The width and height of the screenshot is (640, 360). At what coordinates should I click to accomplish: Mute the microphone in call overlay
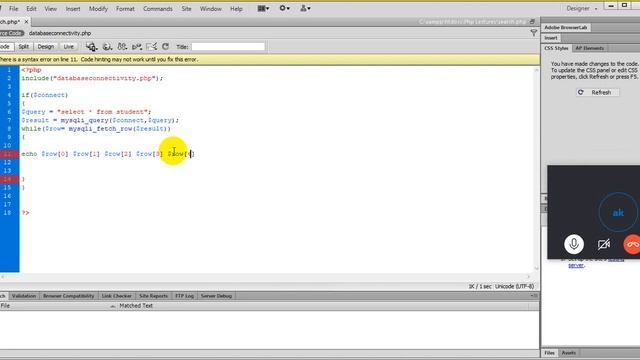(574, 244)
